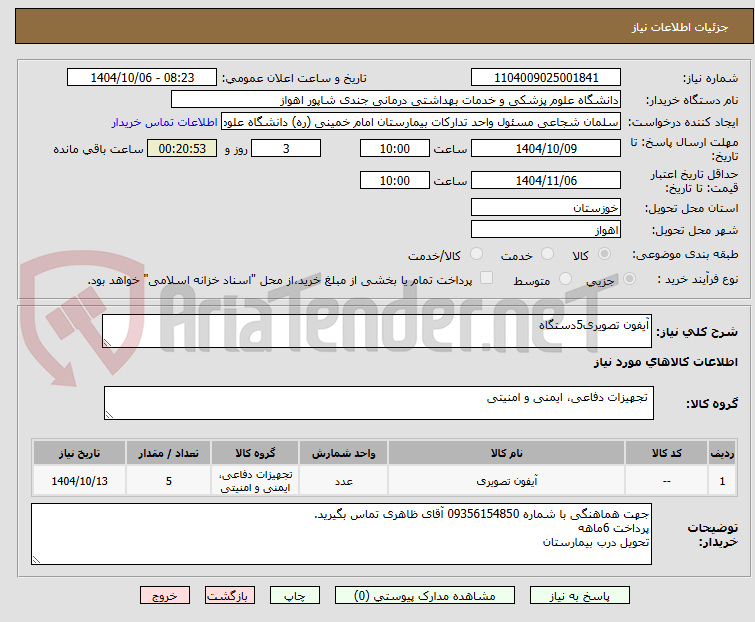The image size is (755, 622).
Task: Select the 'کالا/خدمت' radio button
Action: pos(476,254)
